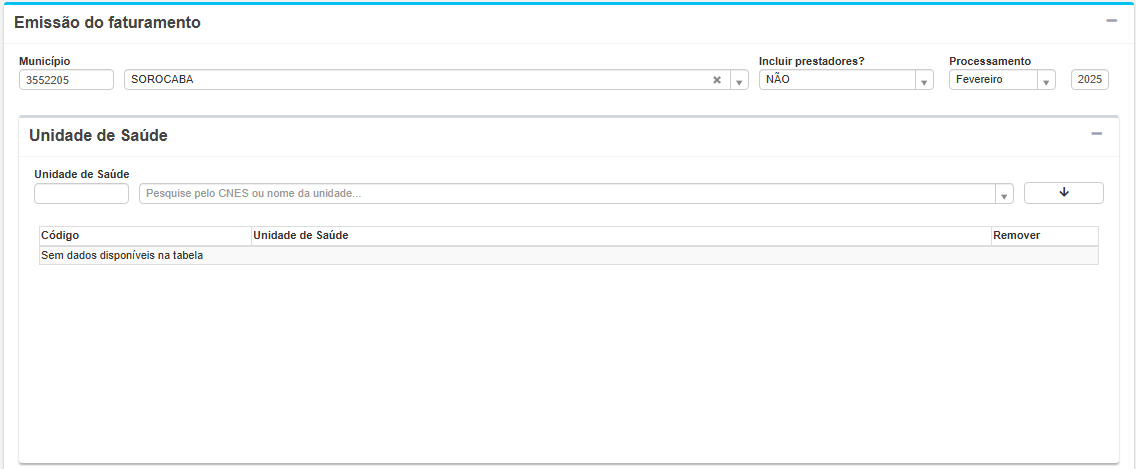The image size is (1136, 469).
Task: Open the SOROCABA município dropdown arrow
Action: (739, 81)
